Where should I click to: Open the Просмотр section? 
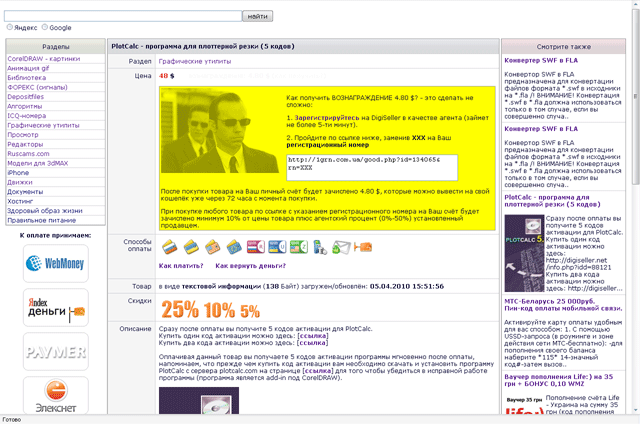coord(23,135)
